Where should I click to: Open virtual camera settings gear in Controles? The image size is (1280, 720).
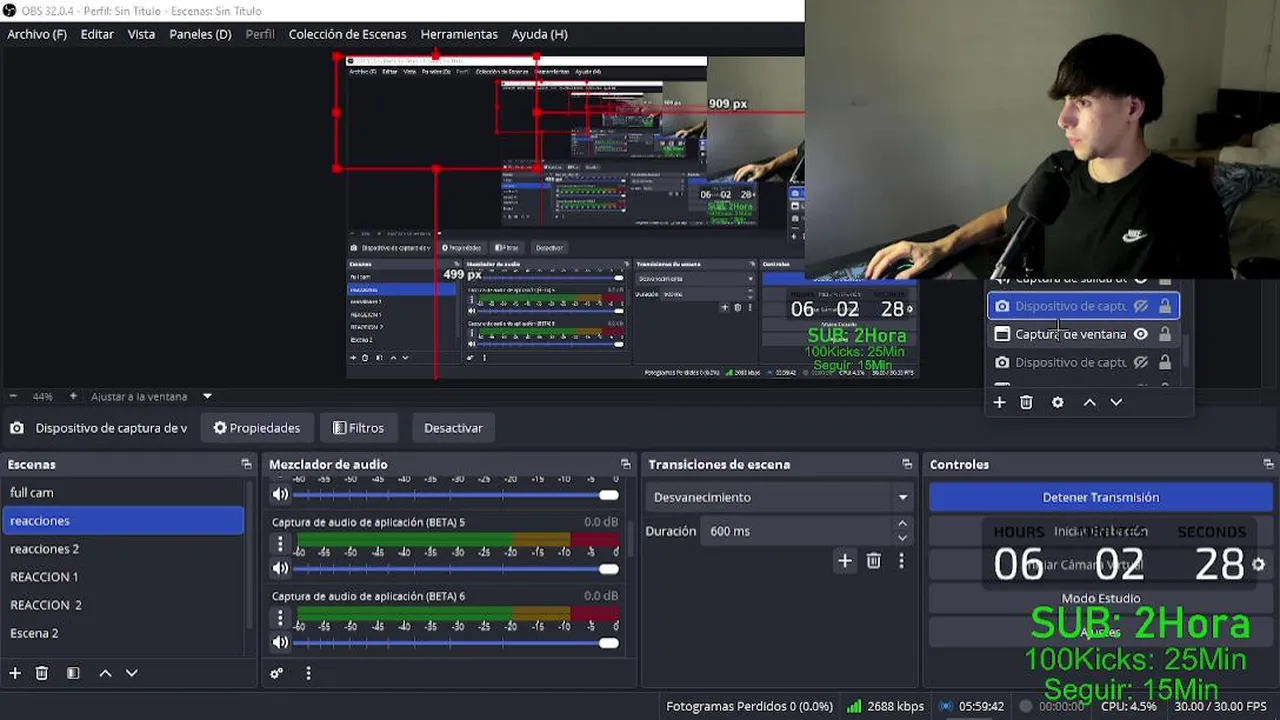coord(1258,565)
